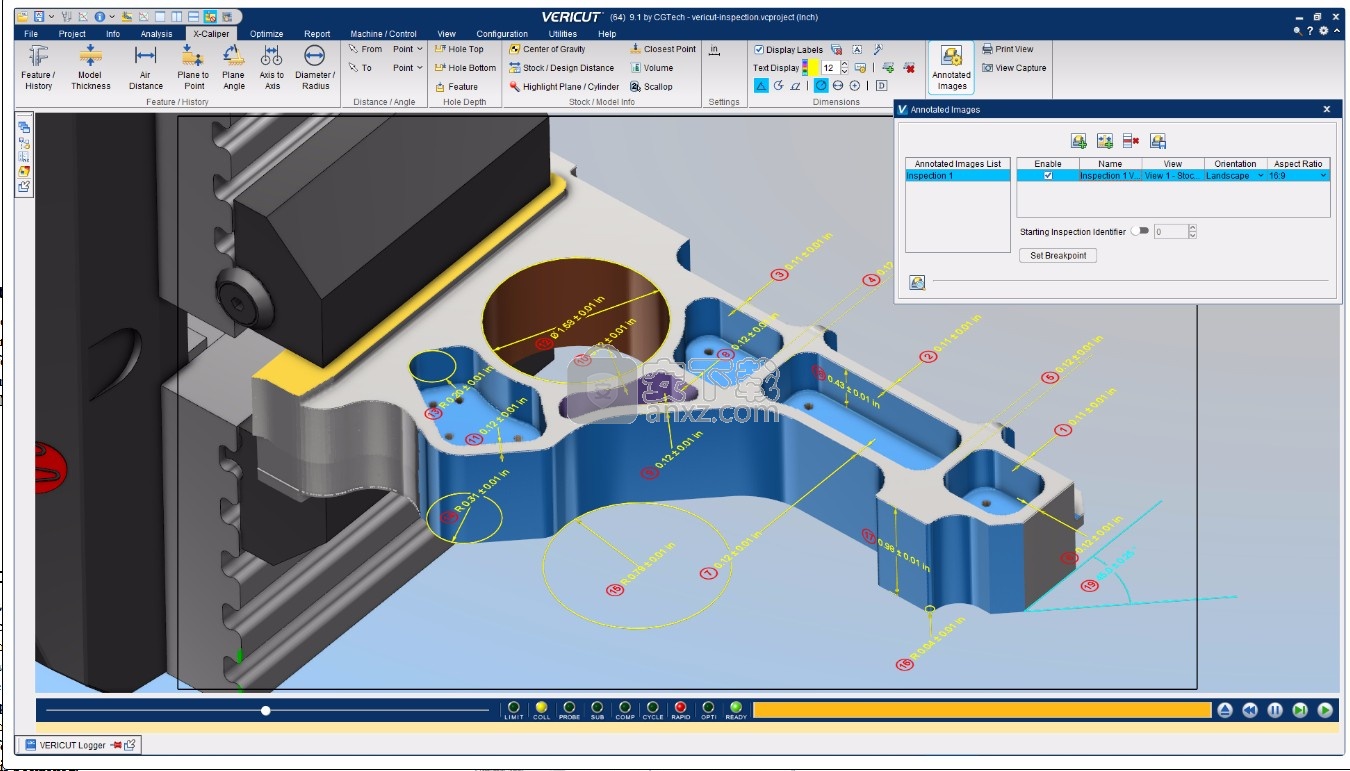The height and width of the screenshot is (771, 1350).
Task: Select the Plane Angle tool
Action: click(x=233, y=67)
